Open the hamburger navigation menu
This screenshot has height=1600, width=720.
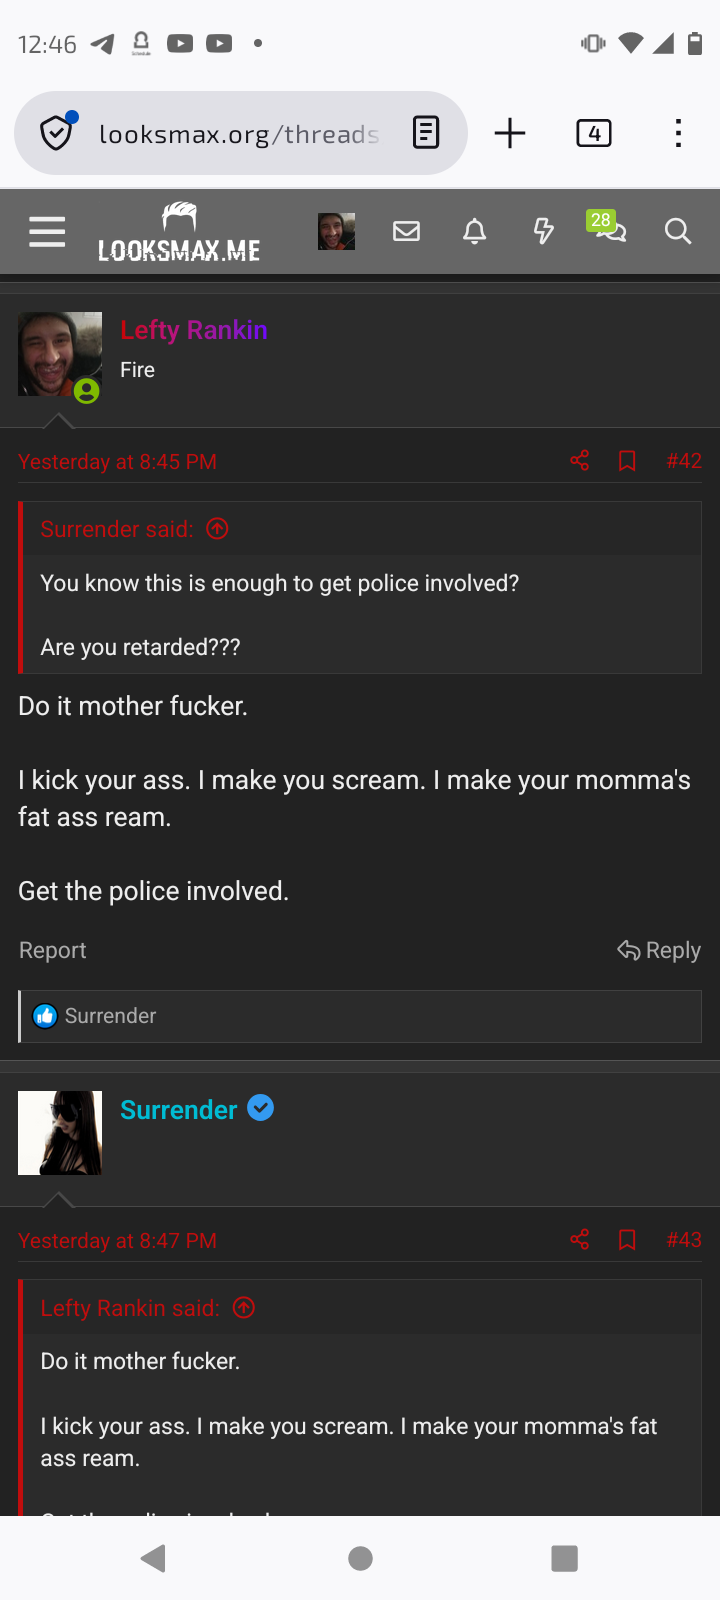click(46, 231)
